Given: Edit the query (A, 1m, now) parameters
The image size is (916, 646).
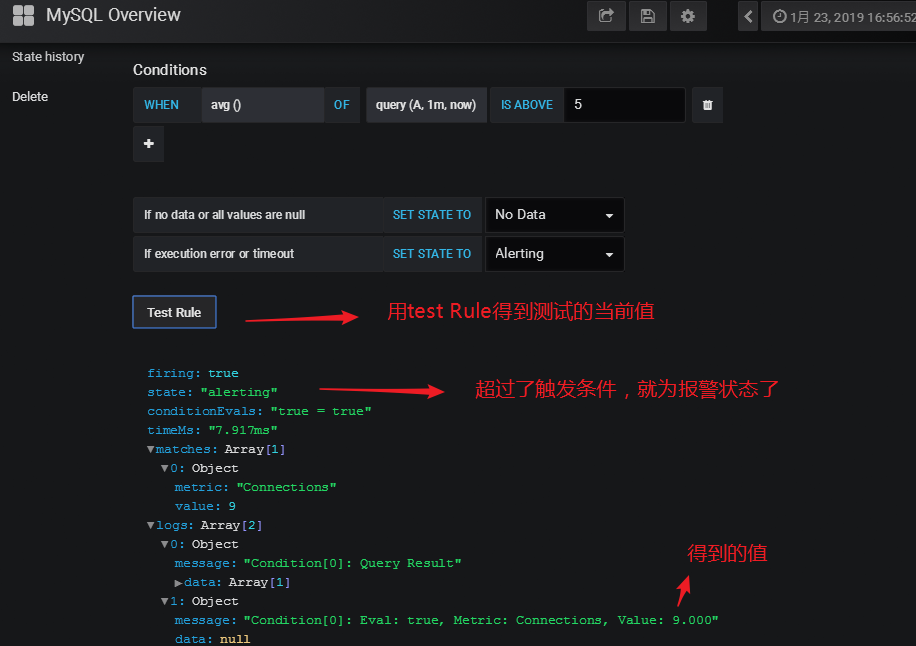Looking at the screenshot, I should [426, 105].
